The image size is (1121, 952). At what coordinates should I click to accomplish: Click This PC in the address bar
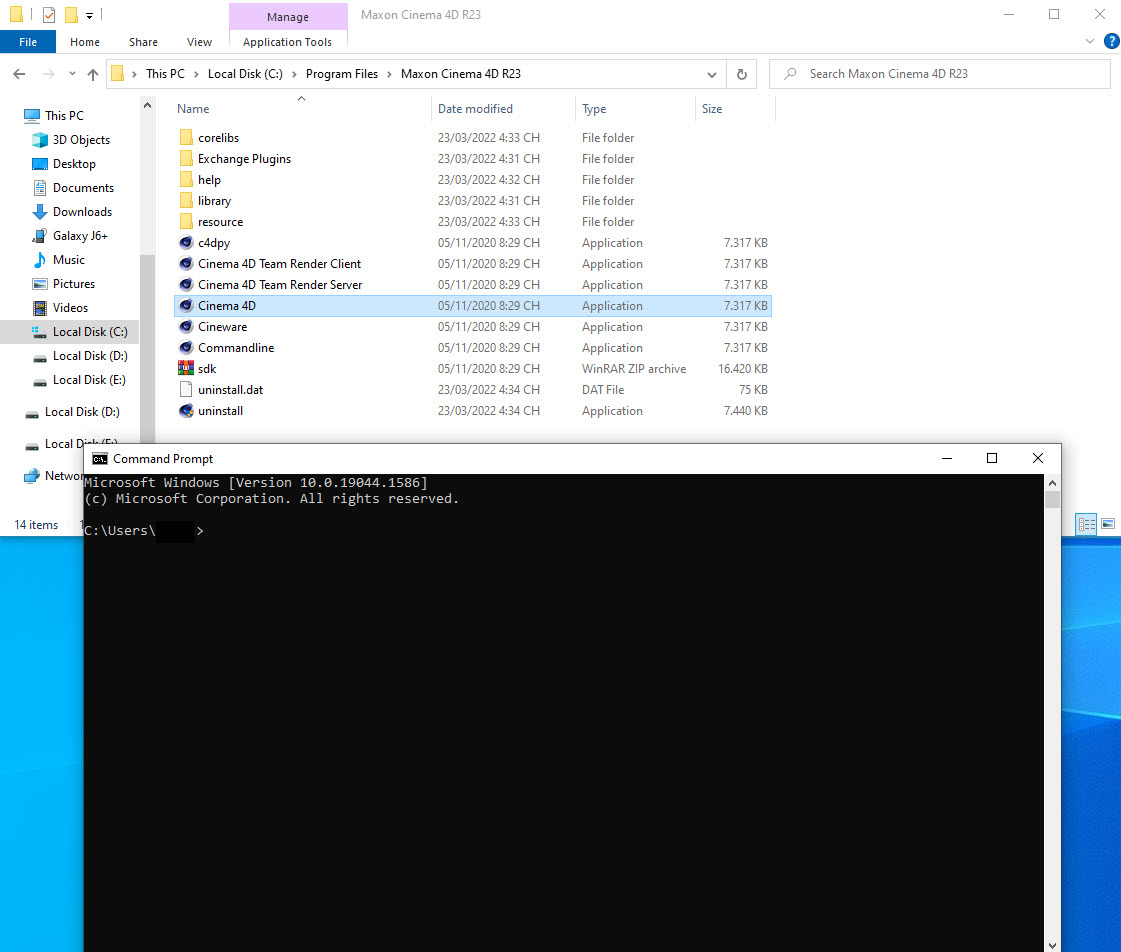point(165,74)
